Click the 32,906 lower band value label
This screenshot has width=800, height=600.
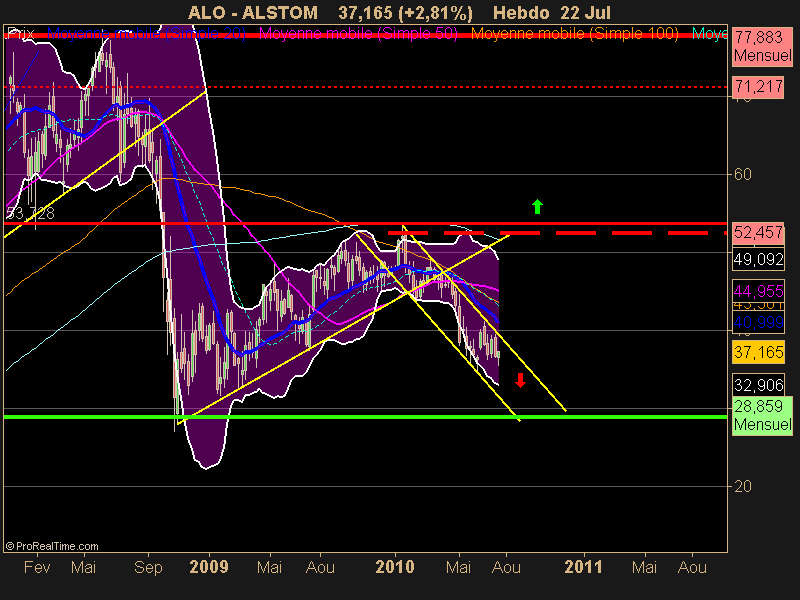[x=758, y=385]
